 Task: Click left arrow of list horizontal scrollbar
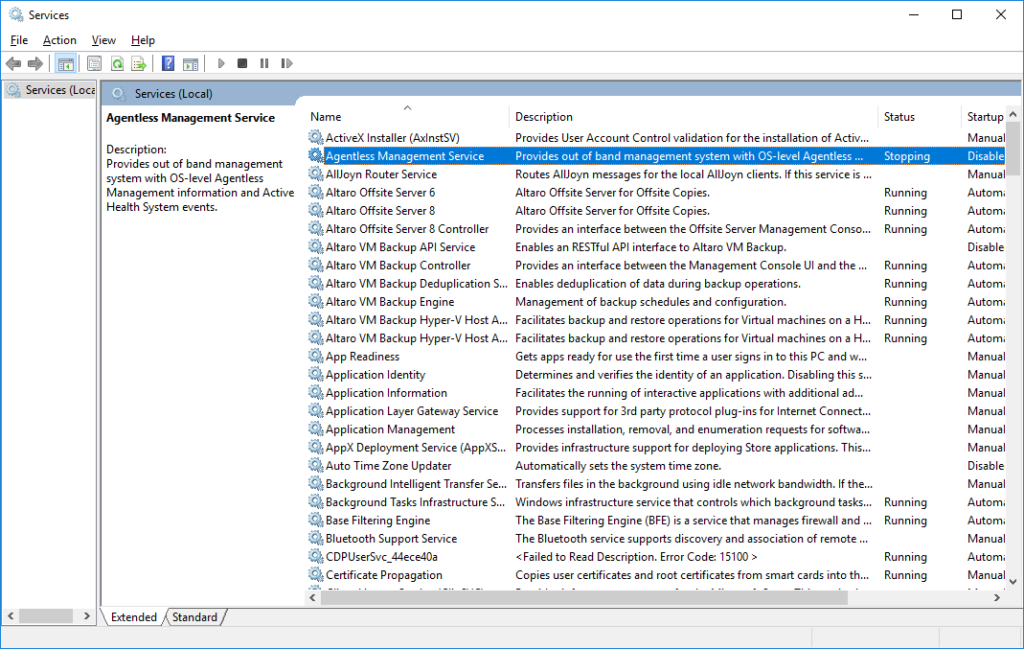coord(313,597)
